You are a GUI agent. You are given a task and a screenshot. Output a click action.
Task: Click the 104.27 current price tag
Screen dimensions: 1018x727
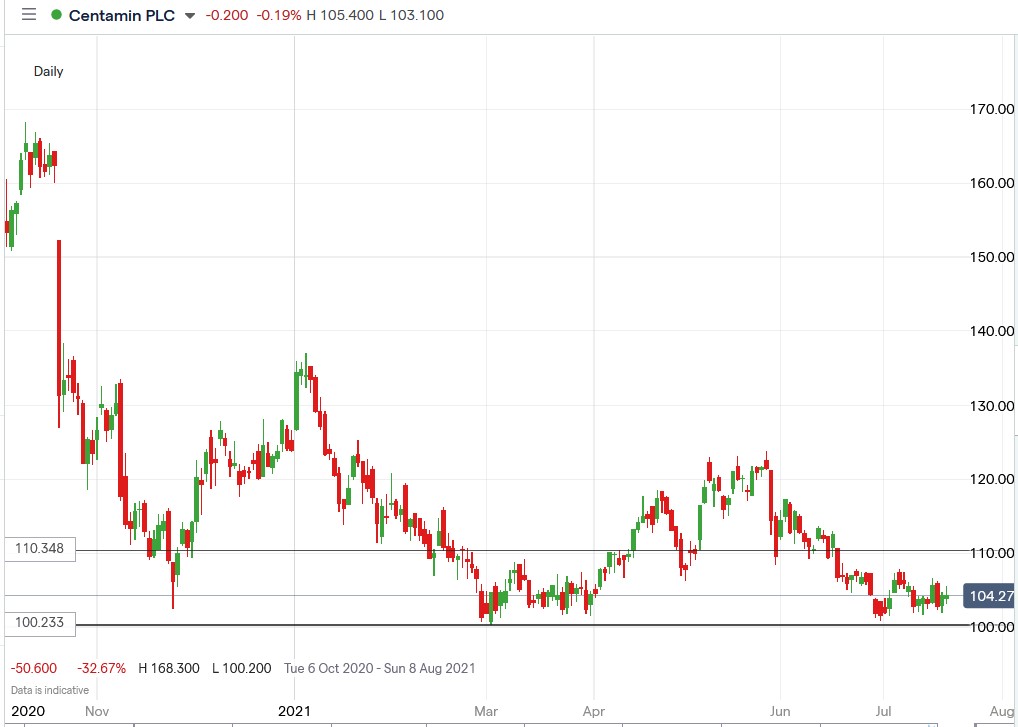[989, 593]
